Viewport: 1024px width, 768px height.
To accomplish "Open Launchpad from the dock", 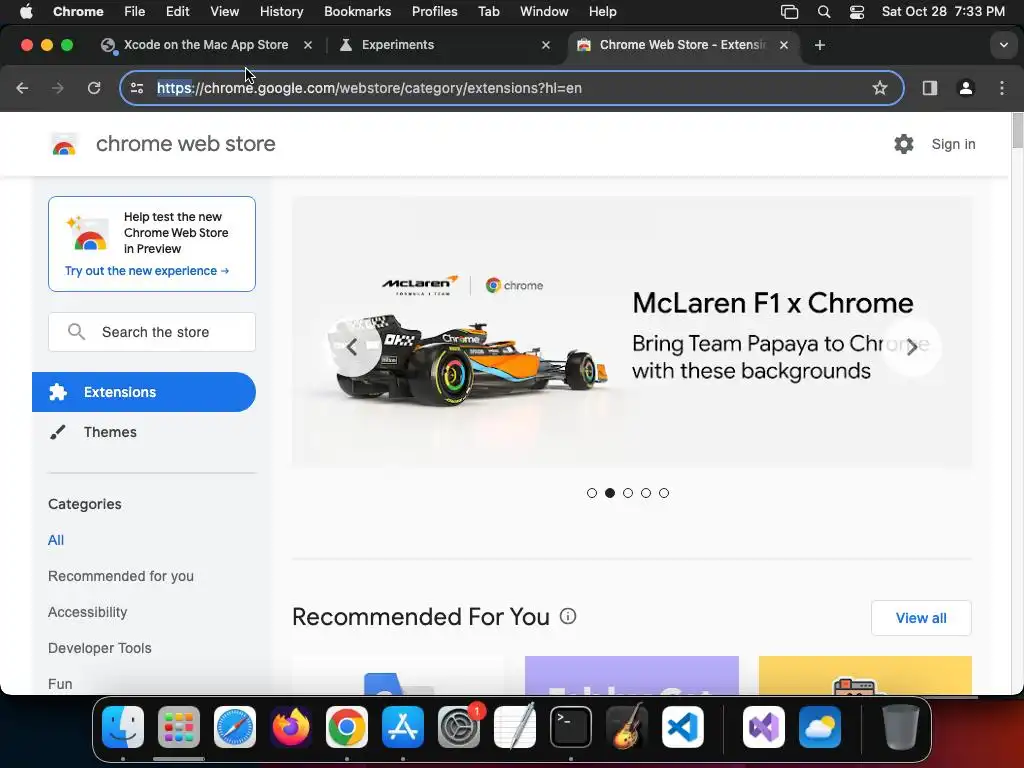I will pos(179,727).
